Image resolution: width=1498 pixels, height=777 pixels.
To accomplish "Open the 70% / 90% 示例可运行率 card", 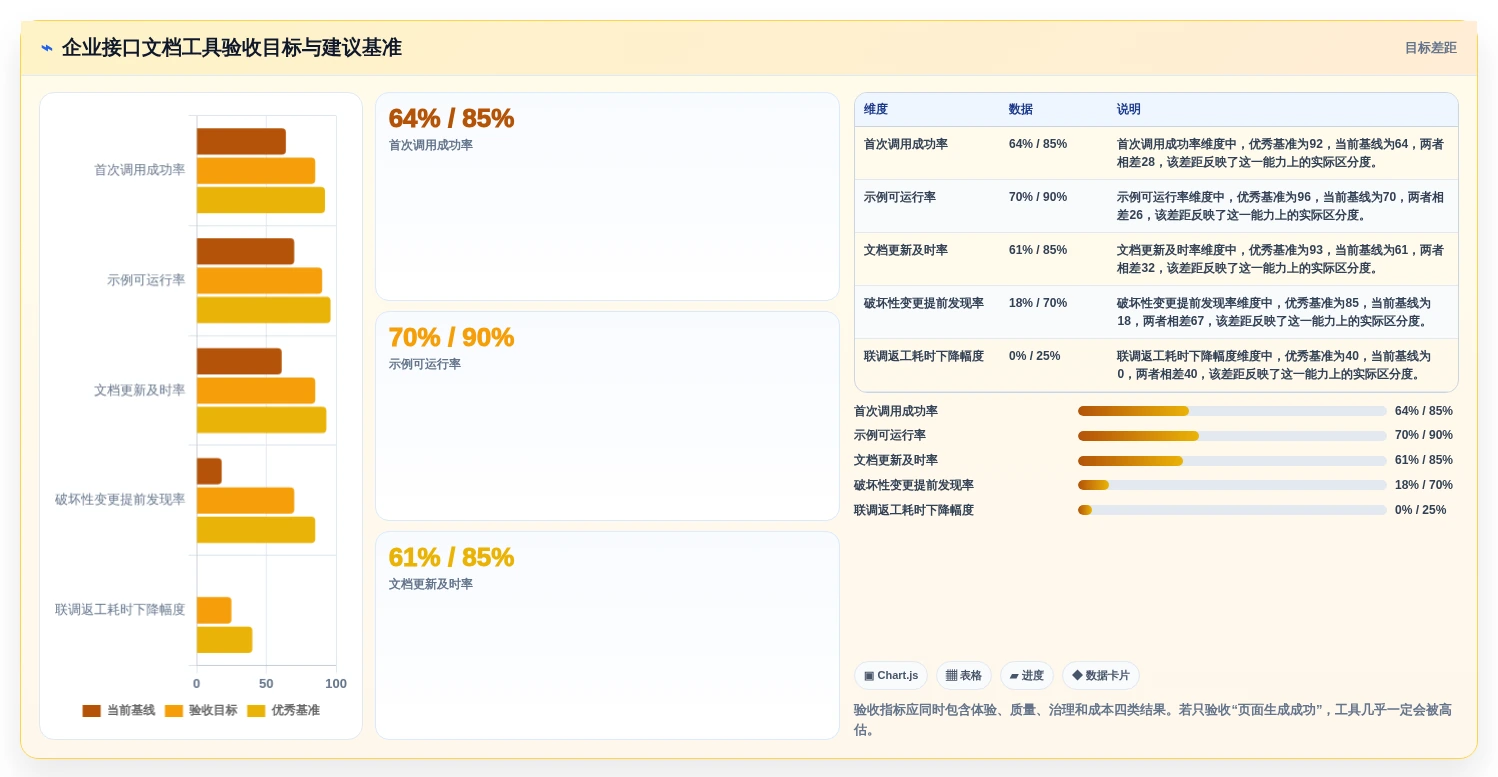I will [x=607, y=416].
